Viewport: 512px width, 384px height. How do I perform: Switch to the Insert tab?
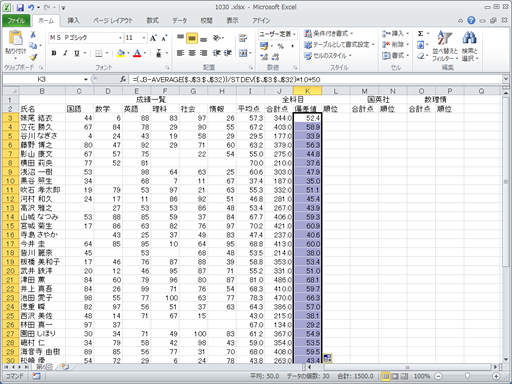pyautogui.click(x=73, y=21)
